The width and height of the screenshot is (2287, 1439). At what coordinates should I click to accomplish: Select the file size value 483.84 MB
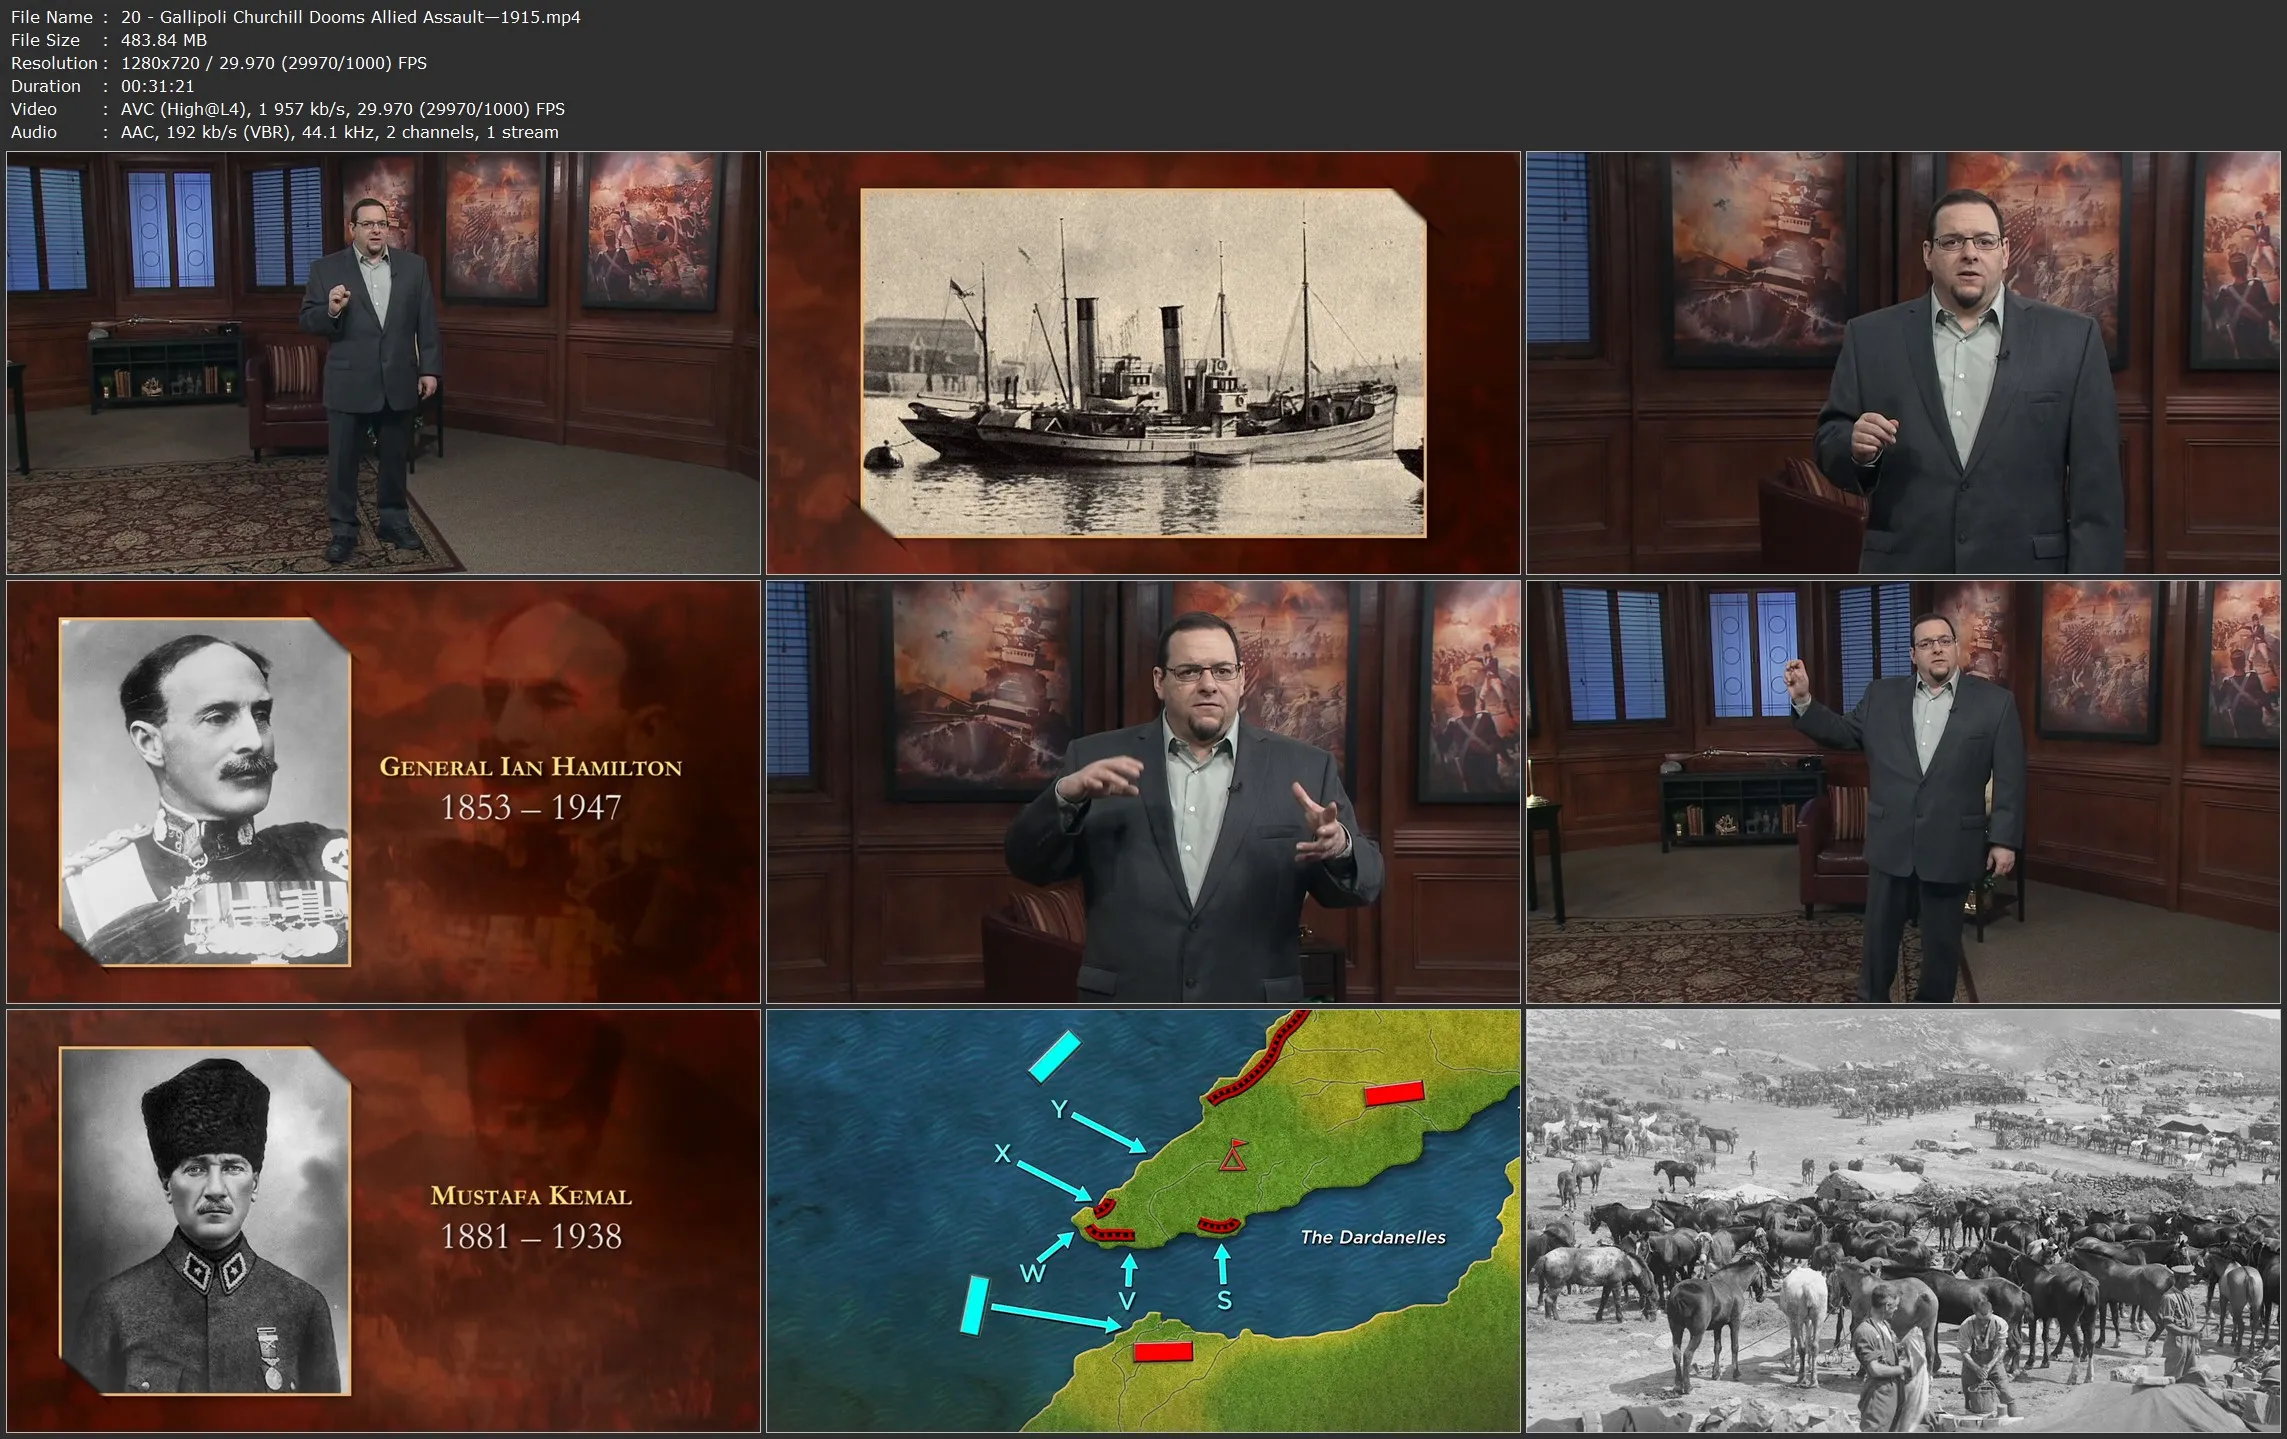164,40
